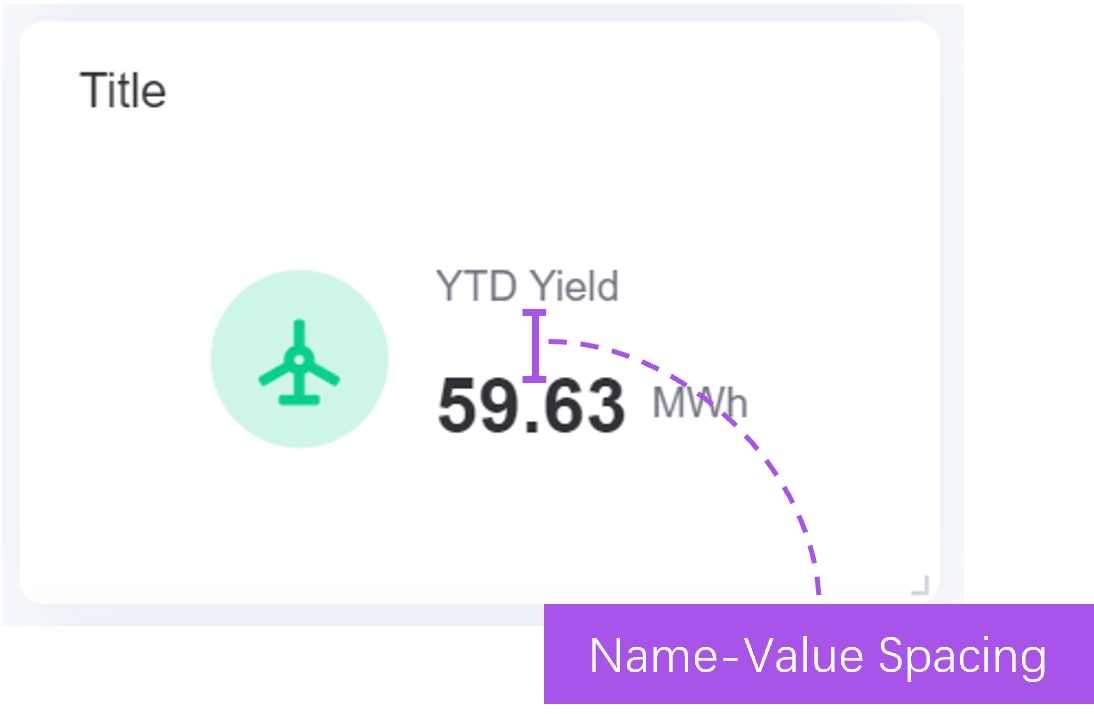Click the MWh unit text

700,403
